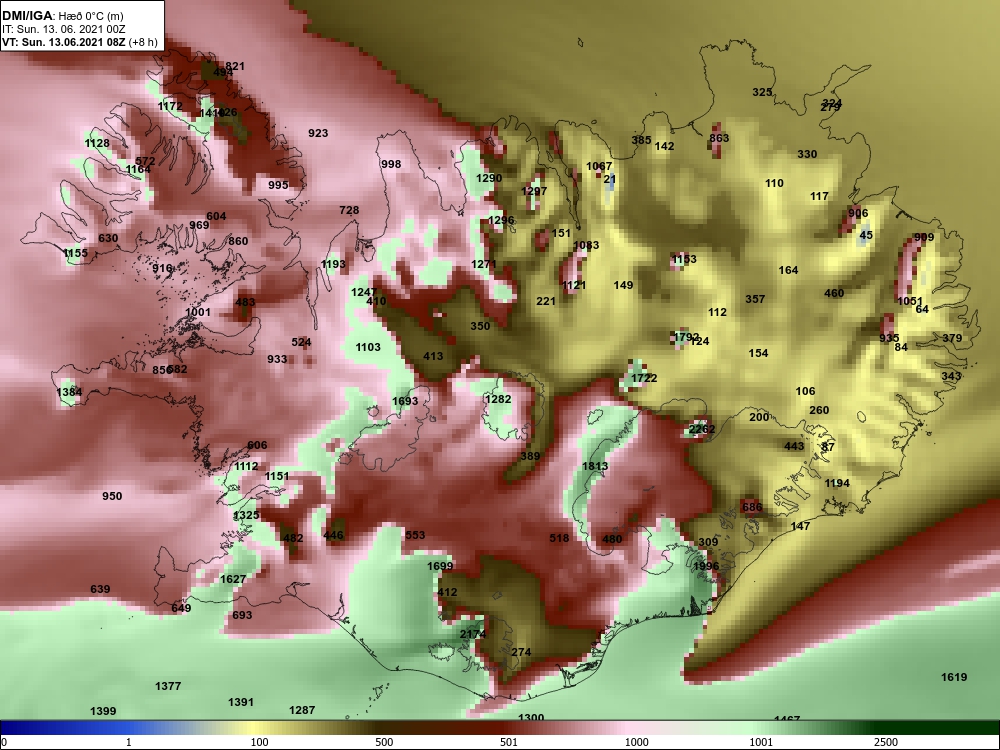Viewport: 1000px width, 750px height.
Task: Click the 'DMI/IGA: Hæð 0°C (m)' title text
Action: (62, 15)
